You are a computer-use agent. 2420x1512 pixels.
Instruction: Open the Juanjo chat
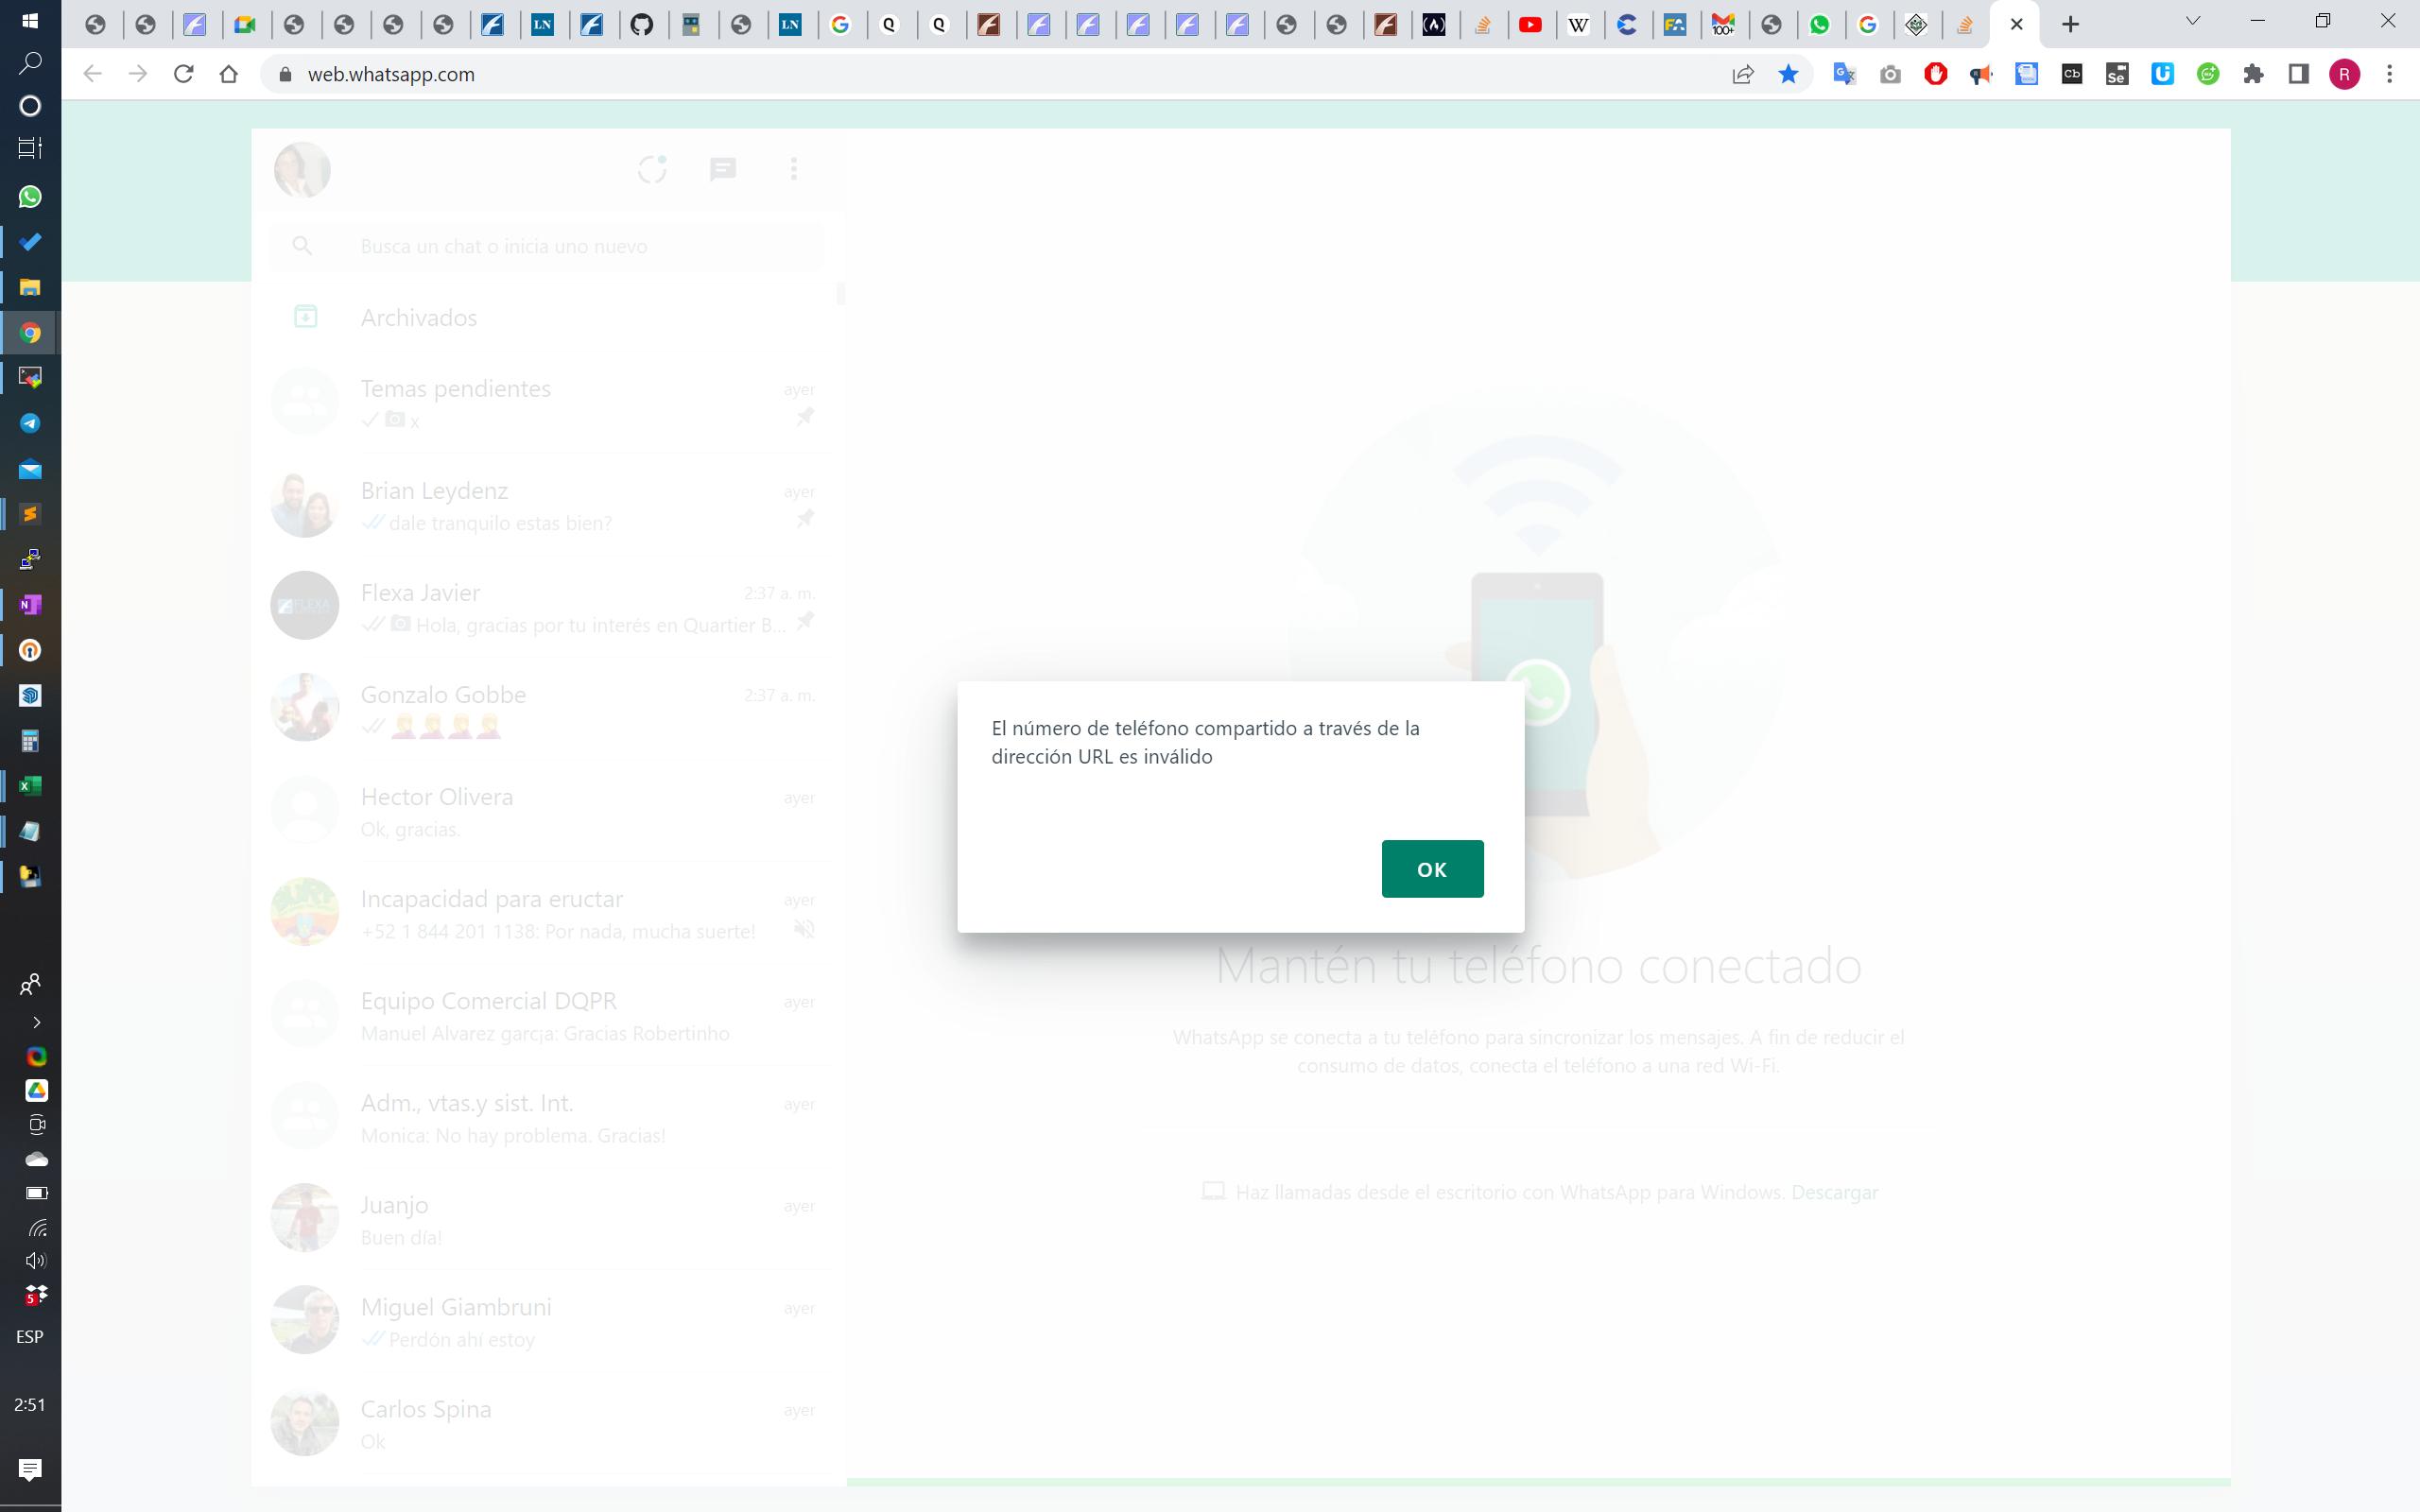point(546,1219)
